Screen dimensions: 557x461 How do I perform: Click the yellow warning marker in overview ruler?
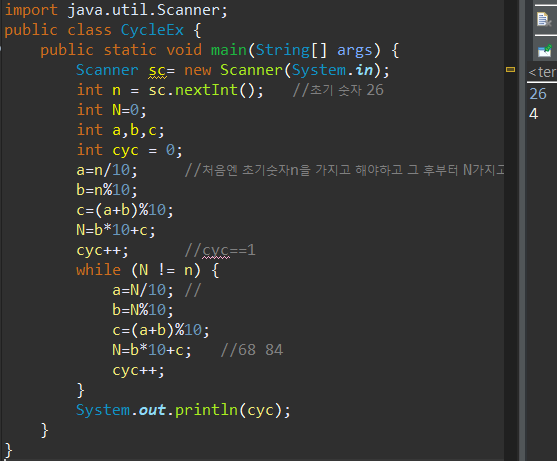click(x=510, y=70)
